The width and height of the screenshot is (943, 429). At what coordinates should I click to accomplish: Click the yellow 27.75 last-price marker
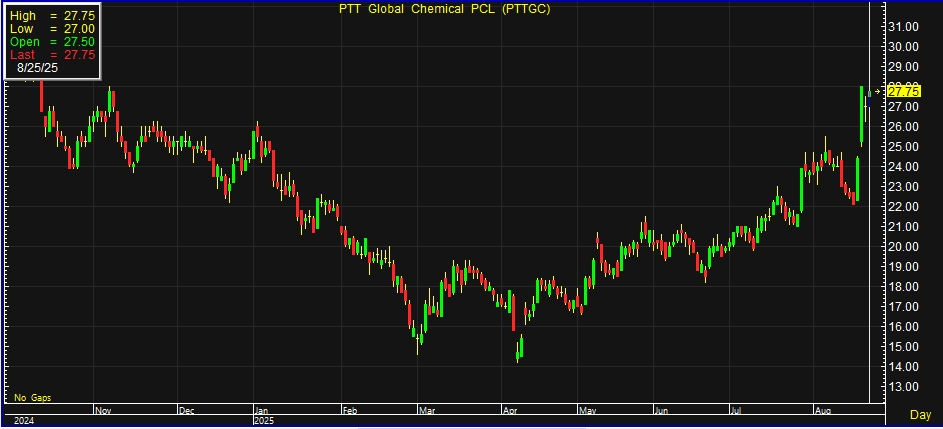[x=903, y=91]
